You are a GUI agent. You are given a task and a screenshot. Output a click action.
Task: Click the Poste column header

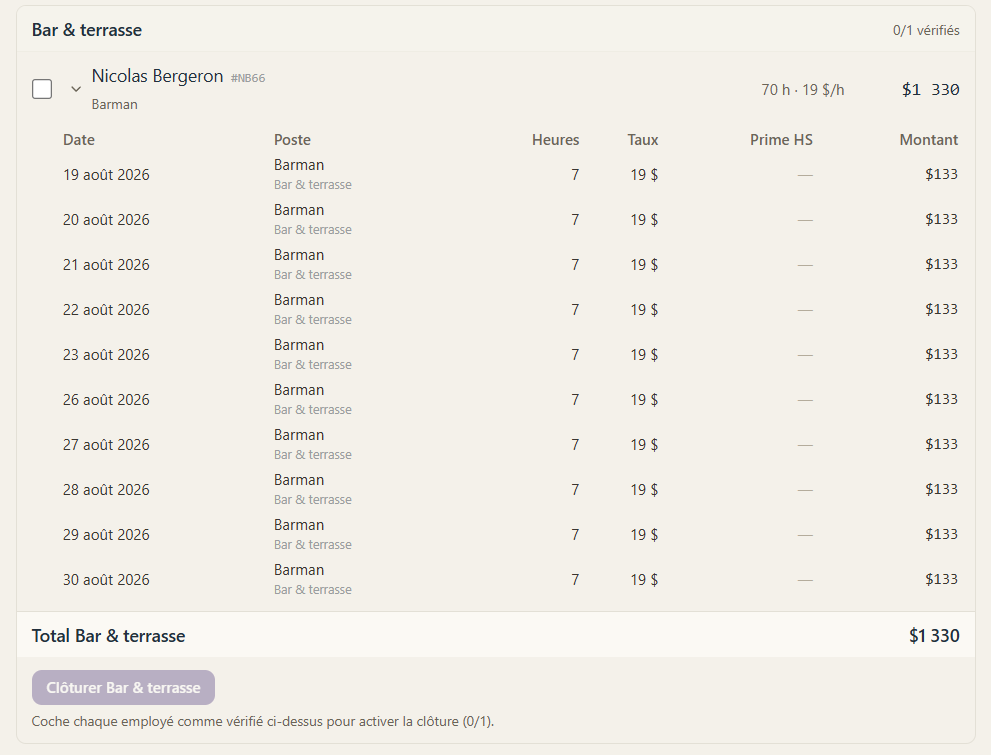tap(292, 140)
